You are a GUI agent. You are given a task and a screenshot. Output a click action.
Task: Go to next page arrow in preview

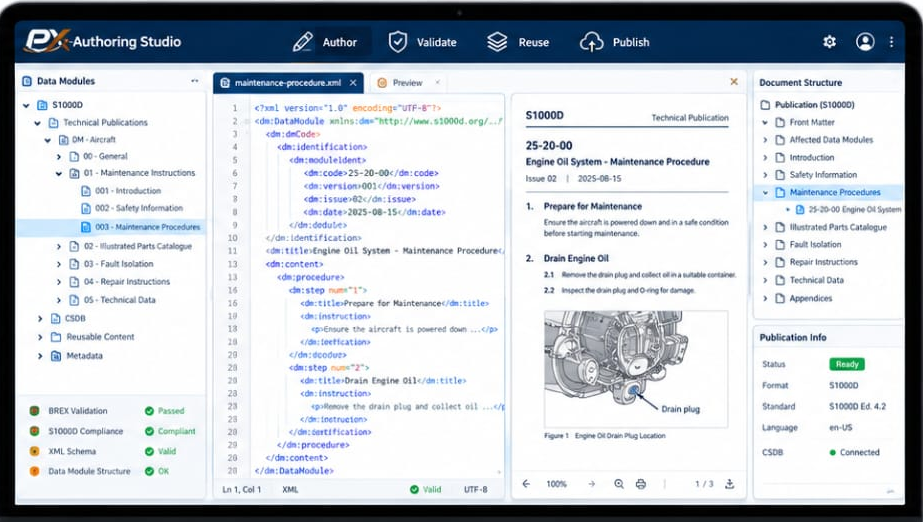click(592, 484)
